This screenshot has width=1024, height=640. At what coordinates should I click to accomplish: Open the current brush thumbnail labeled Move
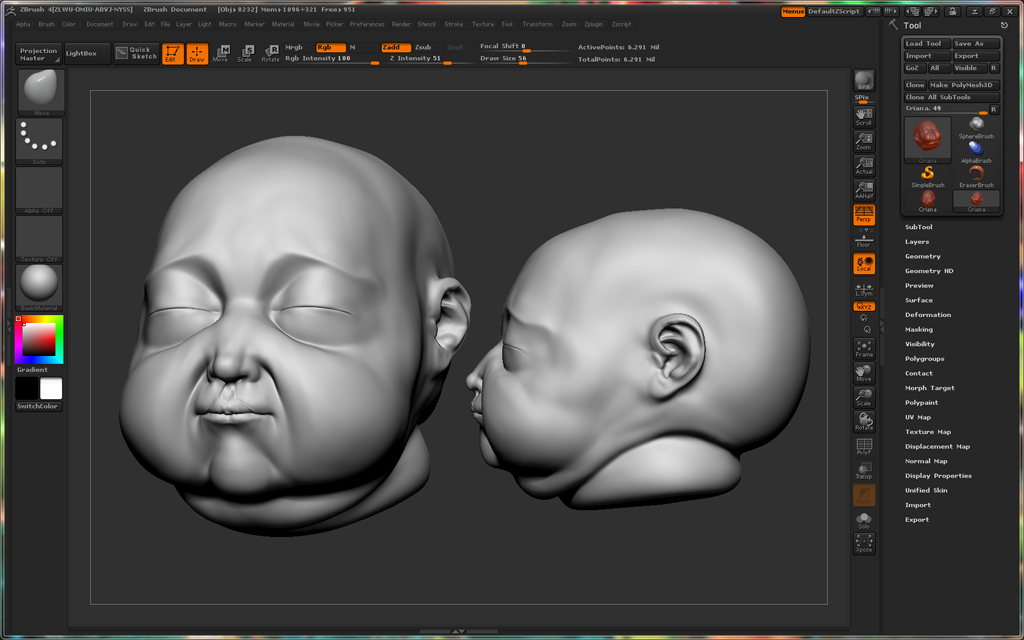point(40,91)
